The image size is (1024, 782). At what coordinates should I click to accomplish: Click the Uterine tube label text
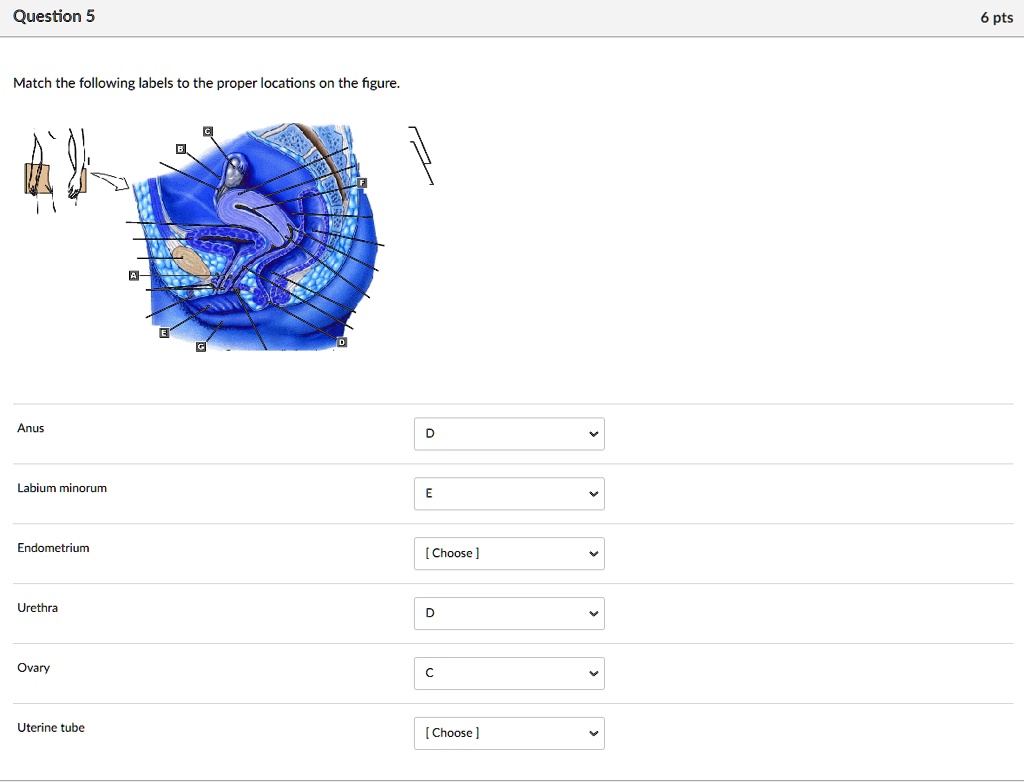(x=51, y=728)
